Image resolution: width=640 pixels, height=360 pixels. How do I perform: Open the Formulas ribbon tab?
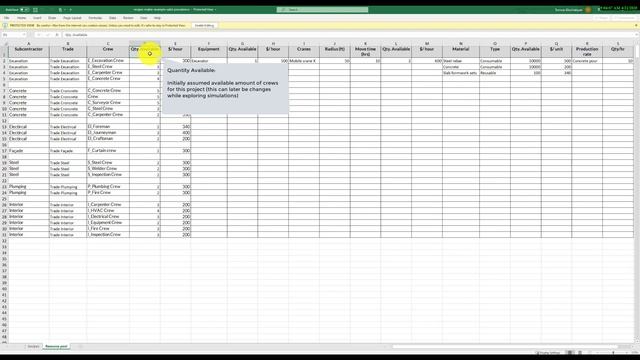[x=95, y=18]
